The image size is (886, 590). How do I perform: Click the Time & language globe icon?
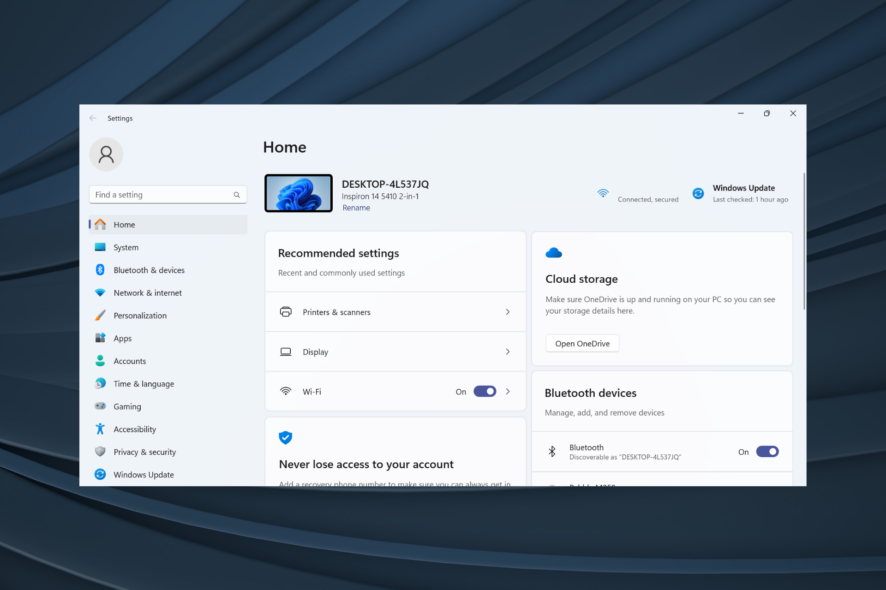[x=101, y=383]
